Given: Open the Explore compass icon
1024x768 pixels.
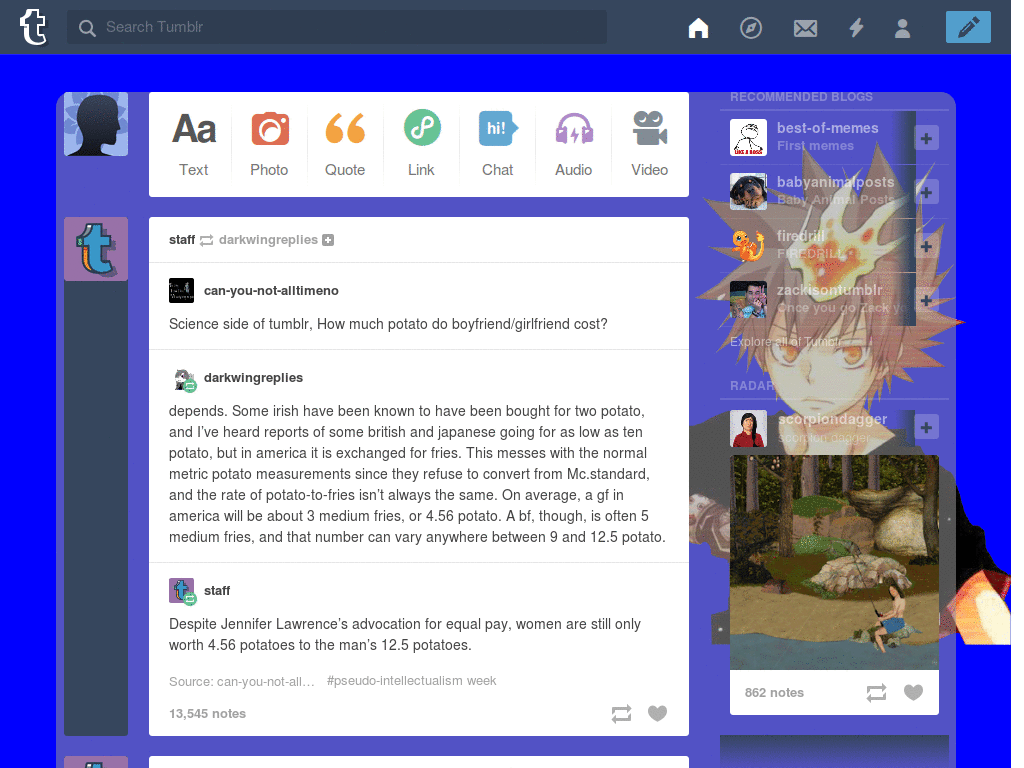Looking at the screenshot, I should [751, 27].
